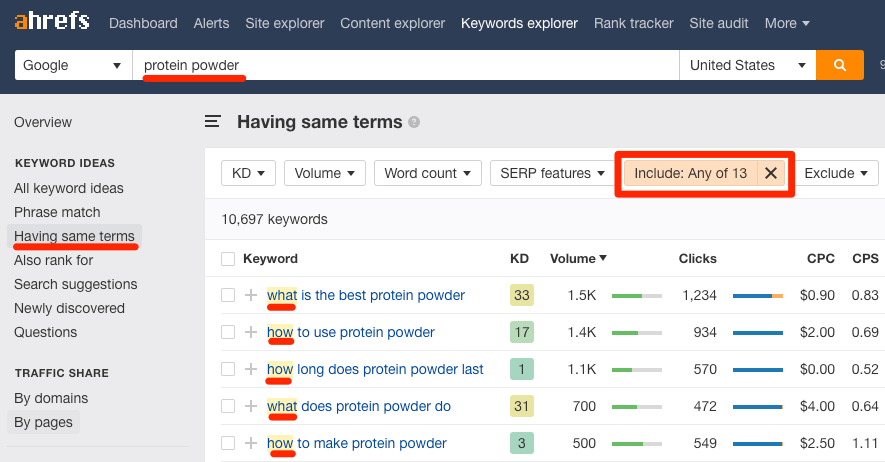Open the More menu in top navigation

click(x=787, y=23)
